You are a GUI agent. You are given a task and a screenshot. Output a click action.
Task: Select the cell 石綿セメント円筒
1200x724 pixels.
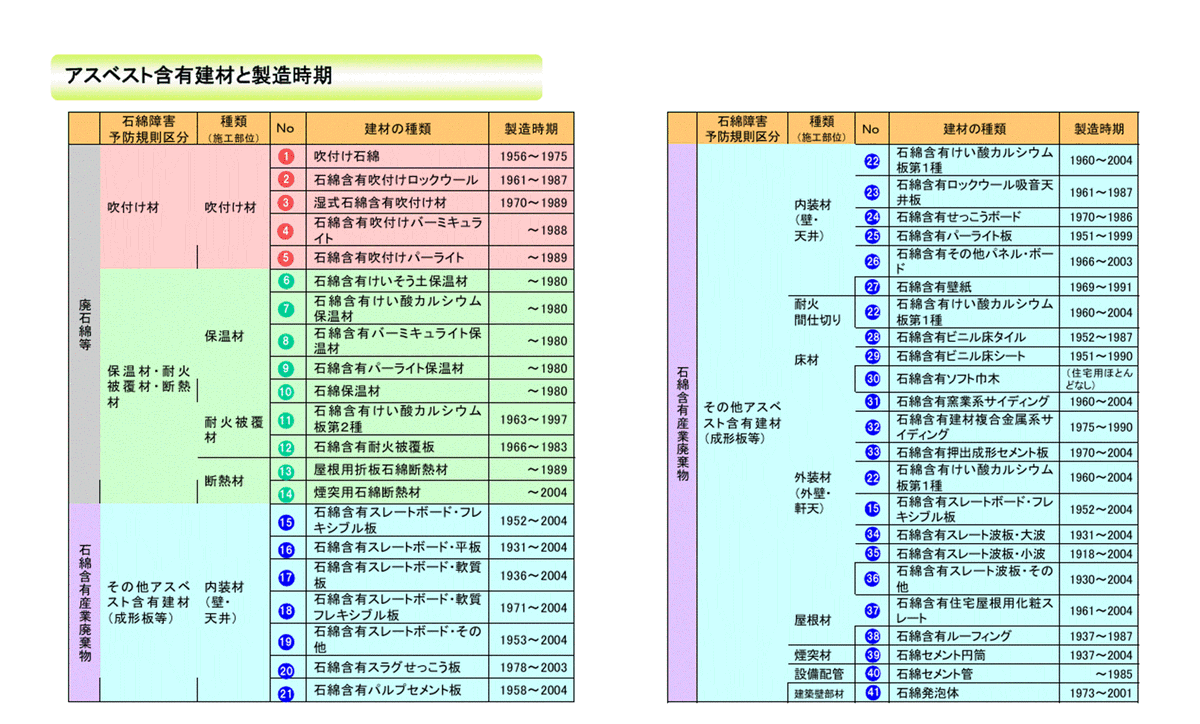click(x=973, y=655)
